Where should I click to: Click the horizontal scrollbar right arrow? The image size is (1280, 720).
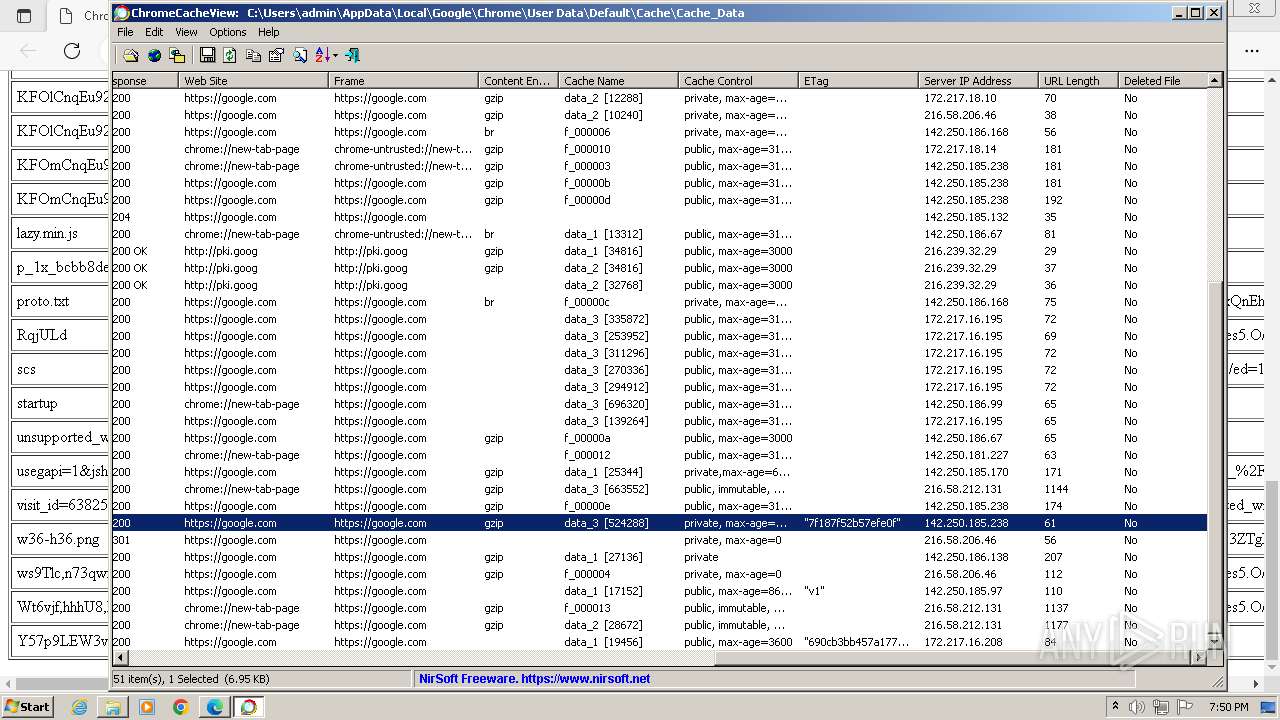(x=1199, y=658)
